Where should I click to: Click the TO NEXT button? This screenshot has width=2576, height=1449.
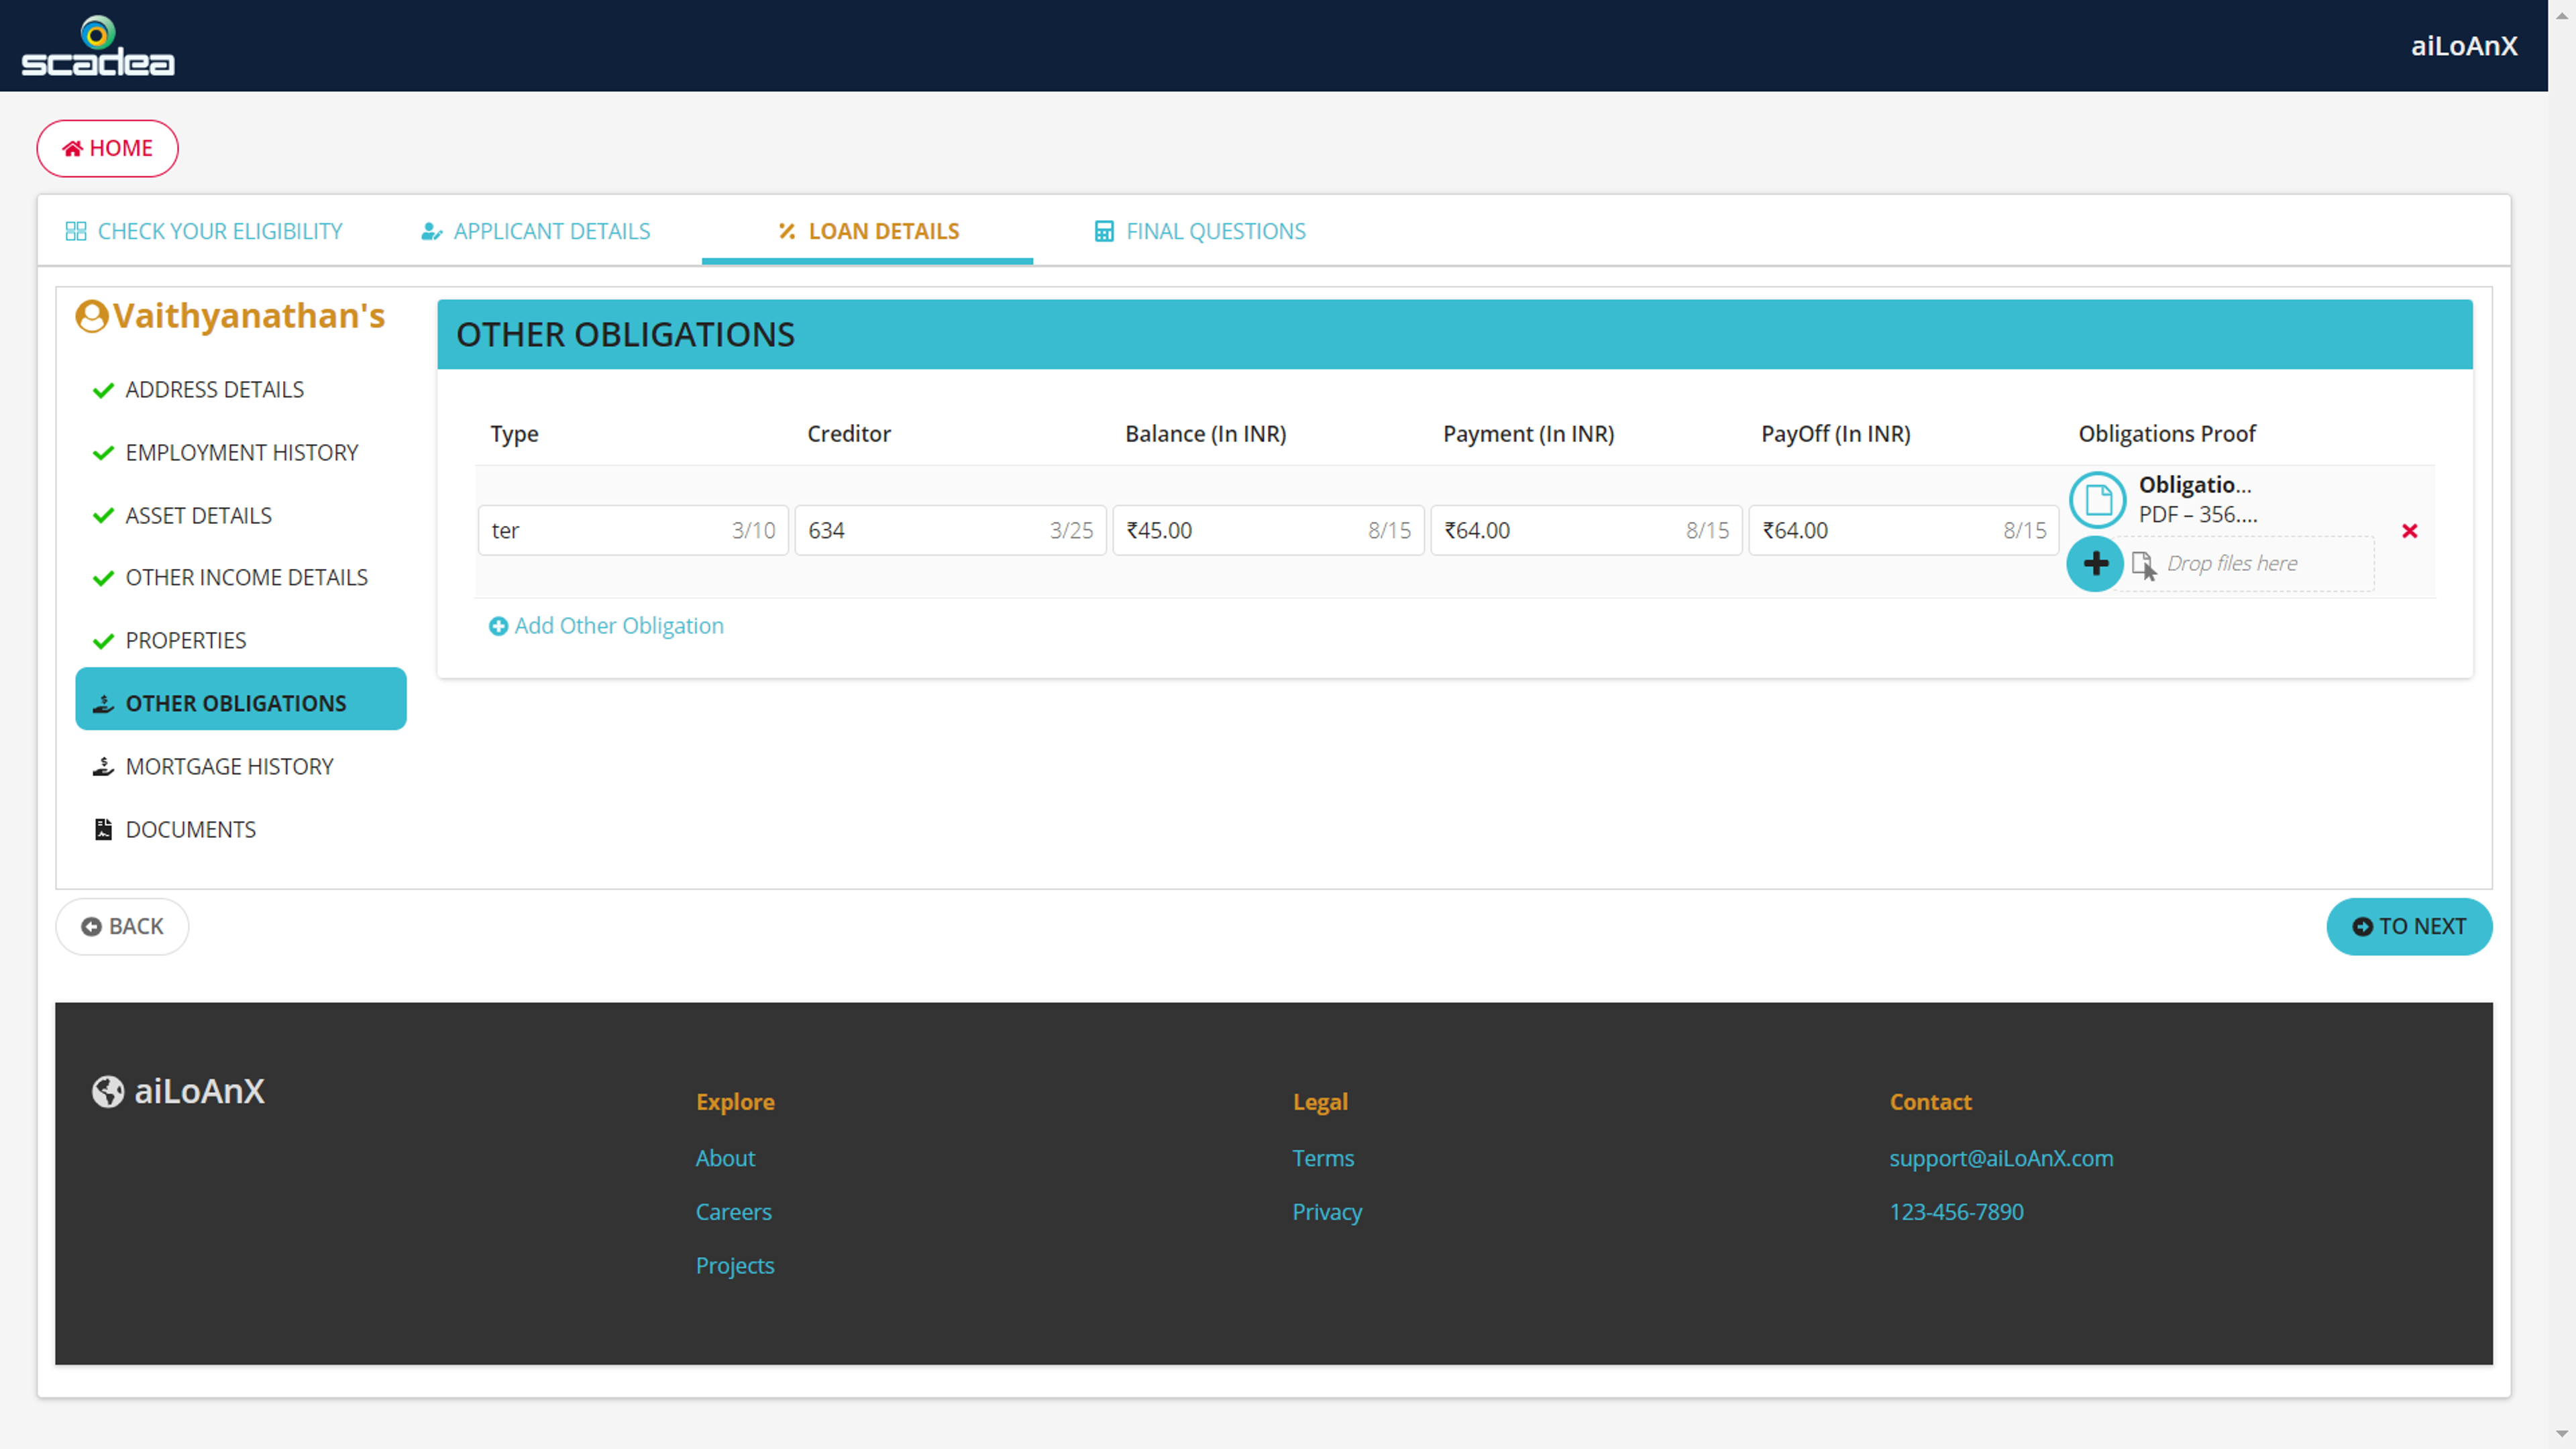(2409, 926)
